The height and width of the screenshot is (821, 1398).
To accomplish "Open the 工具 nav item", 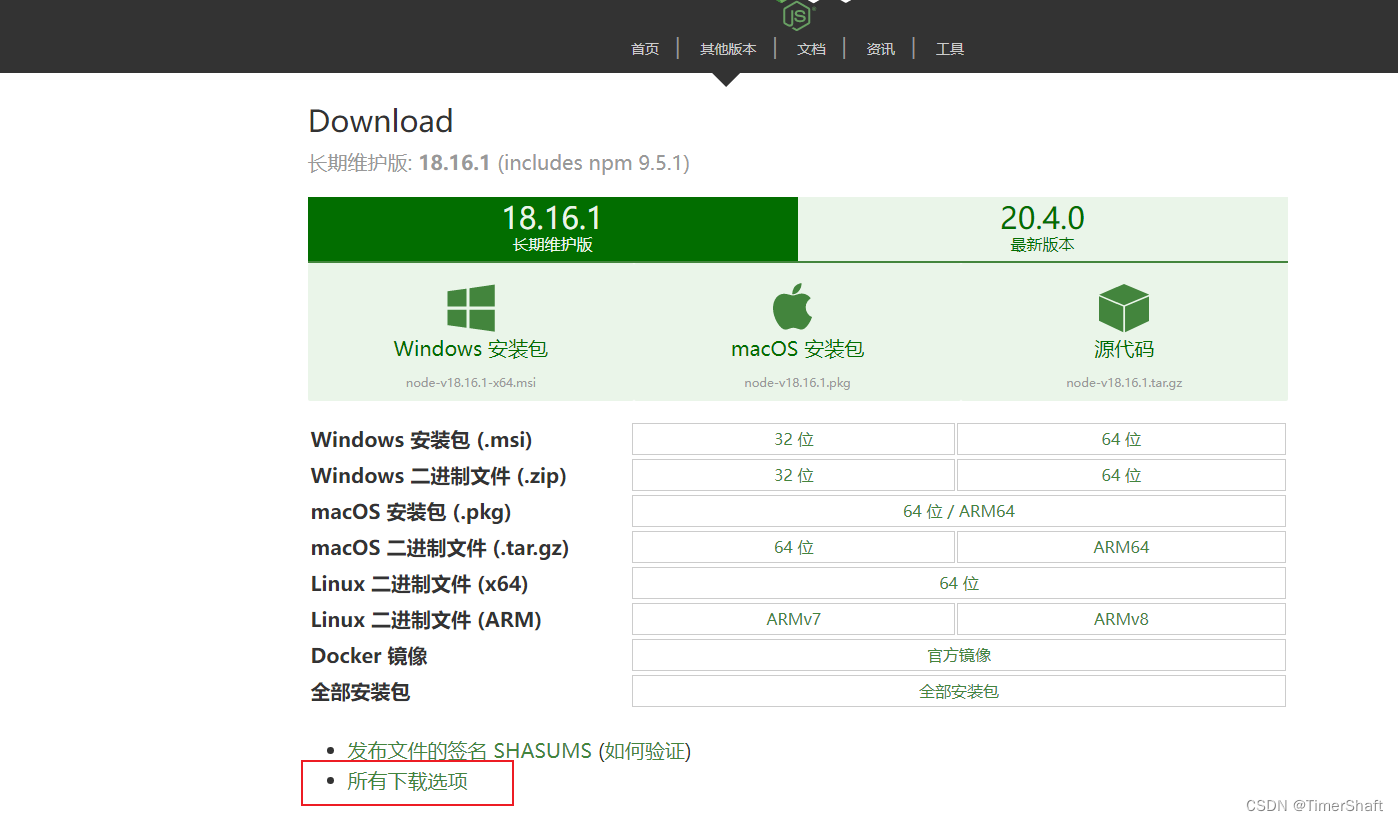I will tap(949, 49).
